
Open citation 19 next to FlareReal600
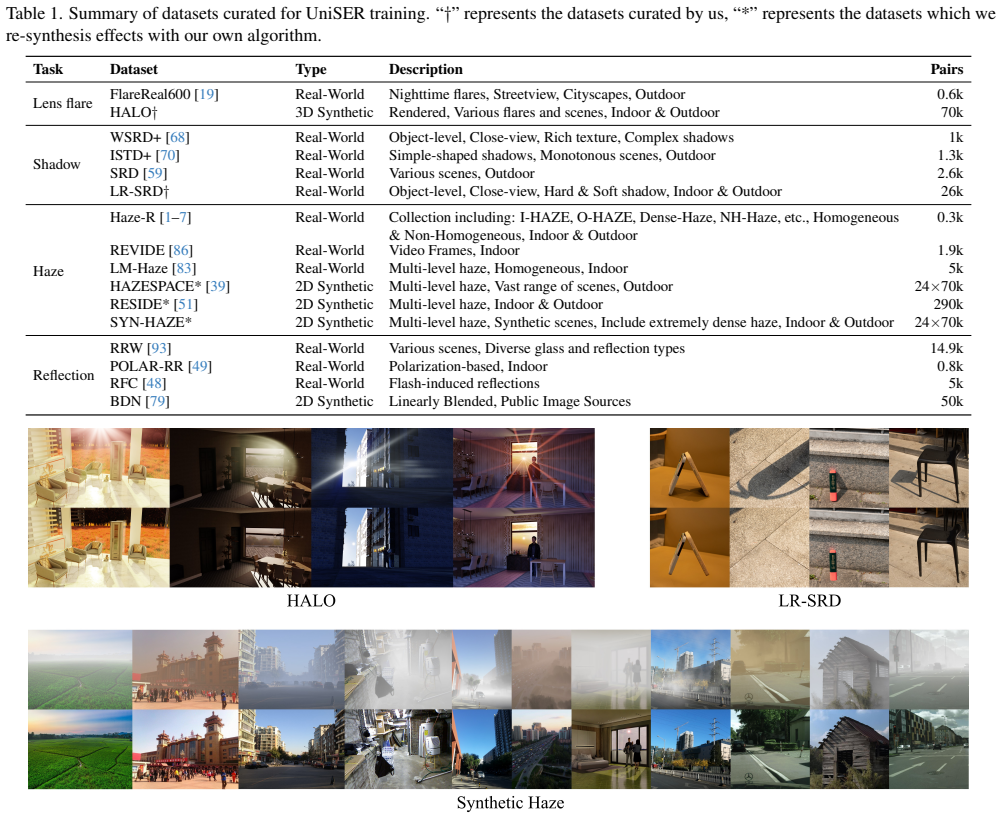click(206, 95)
